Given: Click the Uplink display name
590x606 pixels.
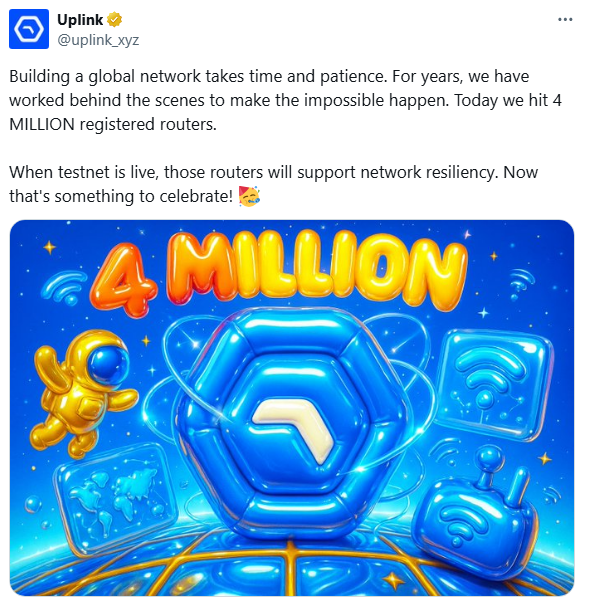Looking at the screenshot, I should coord(80,20).
